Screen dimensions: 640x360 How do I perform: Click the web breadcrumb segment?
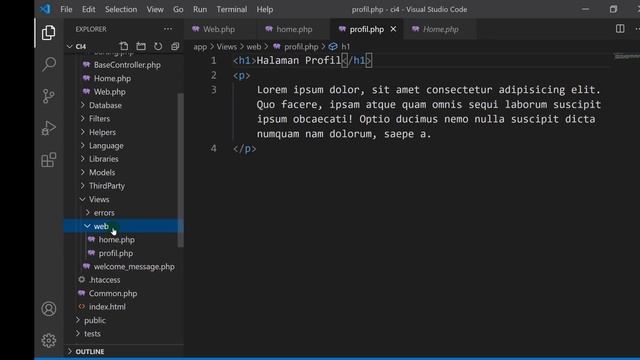[x=253, y=47]
